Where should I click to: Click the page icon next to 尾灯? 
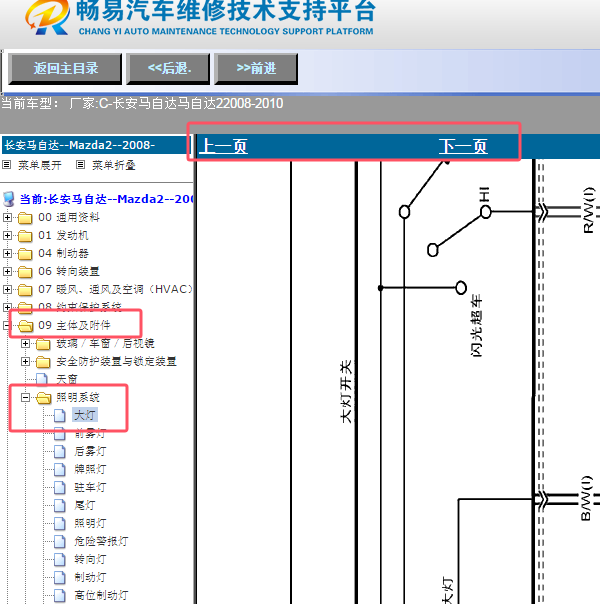coord(60,505)
